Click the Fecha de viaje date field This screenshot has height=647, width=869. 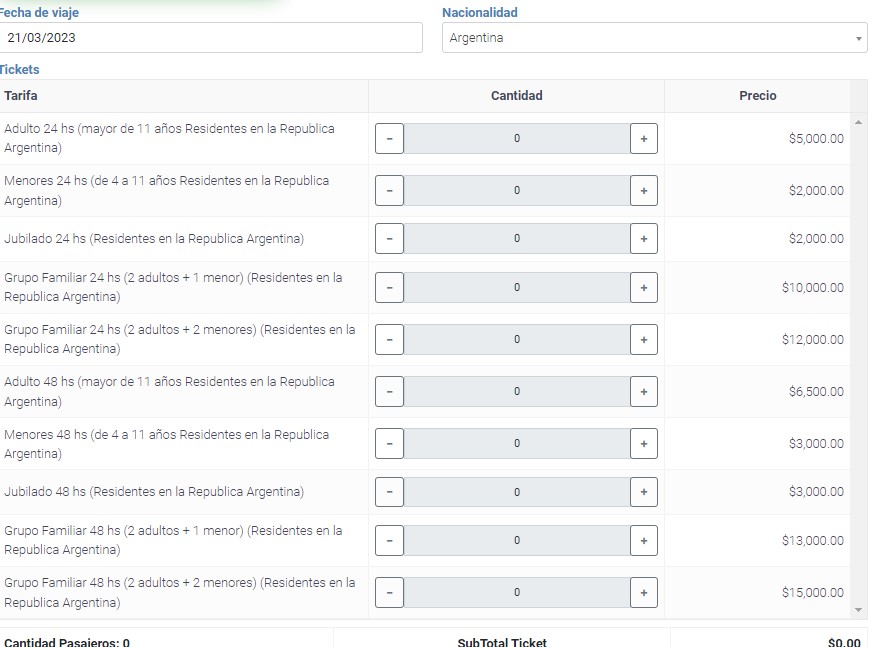pos(210,38)
